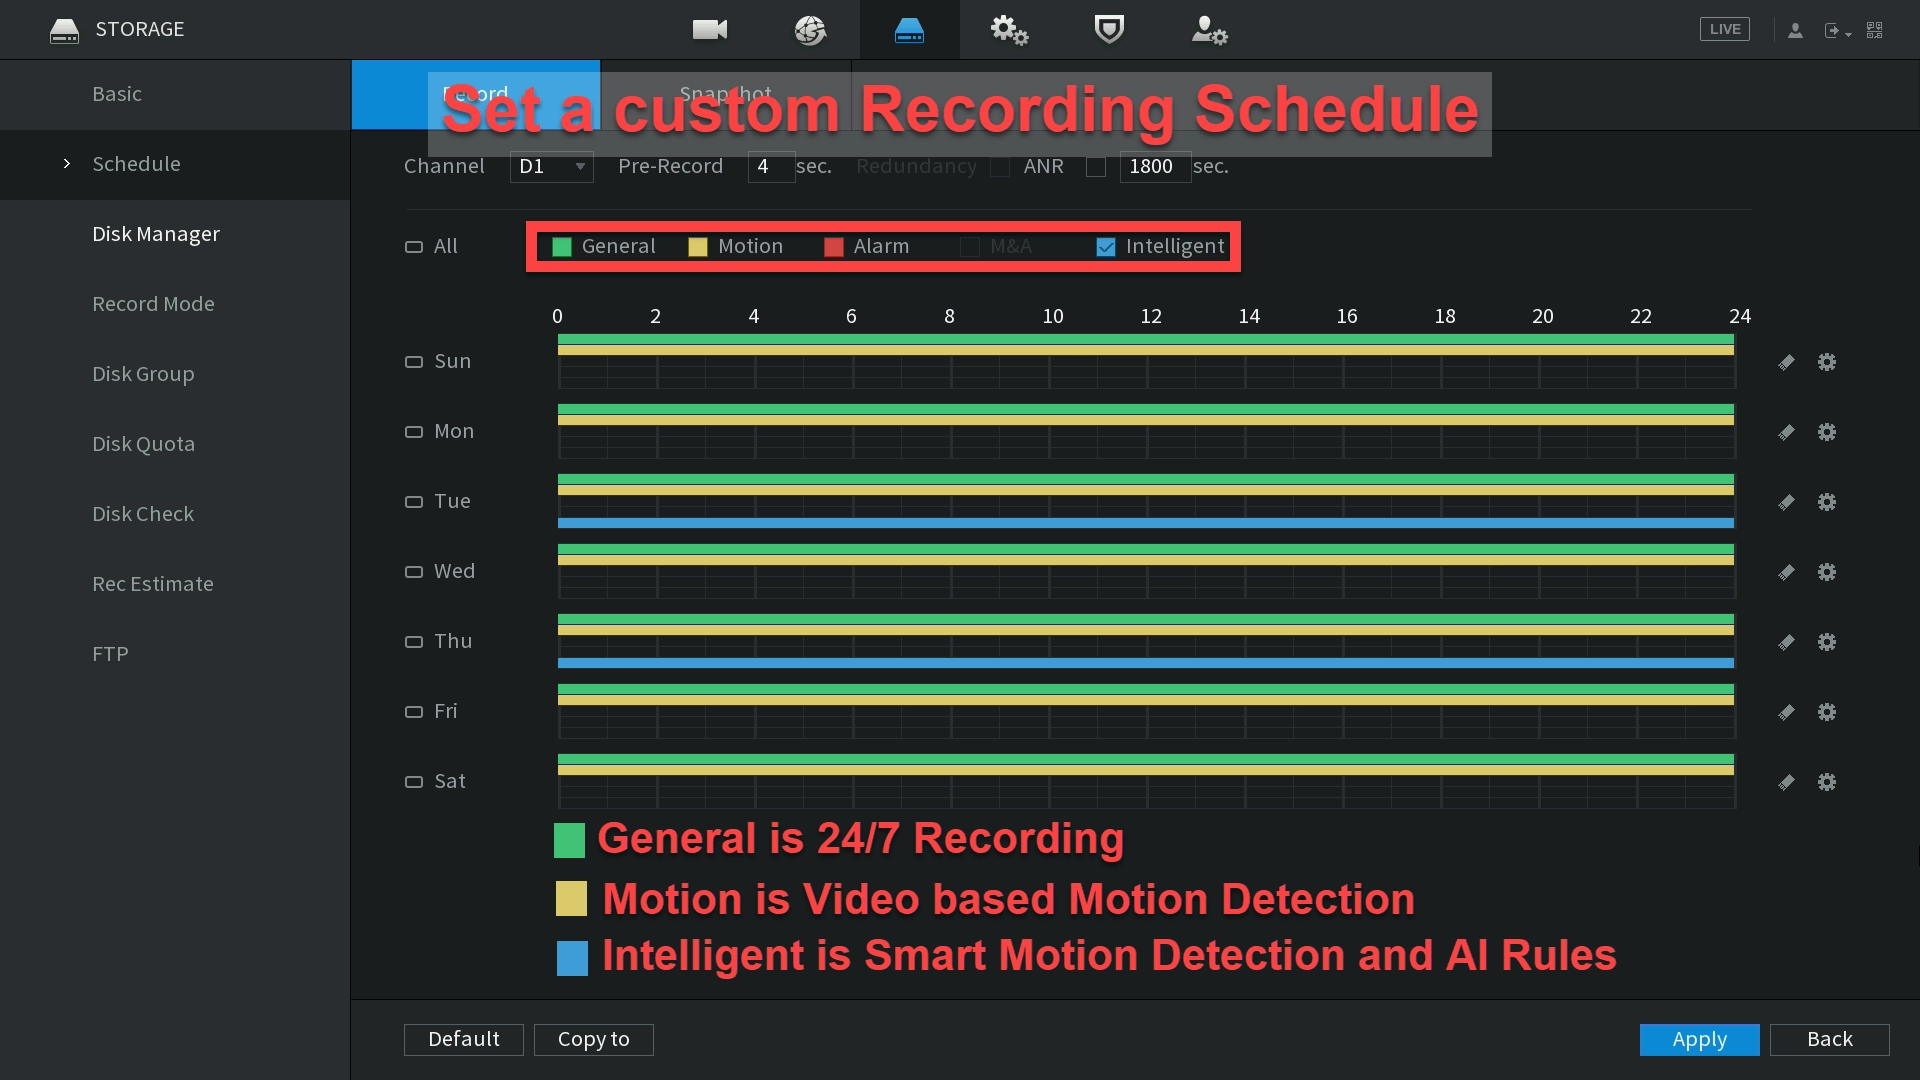Open the Channel D1 dropdown

tap(551, 167)
